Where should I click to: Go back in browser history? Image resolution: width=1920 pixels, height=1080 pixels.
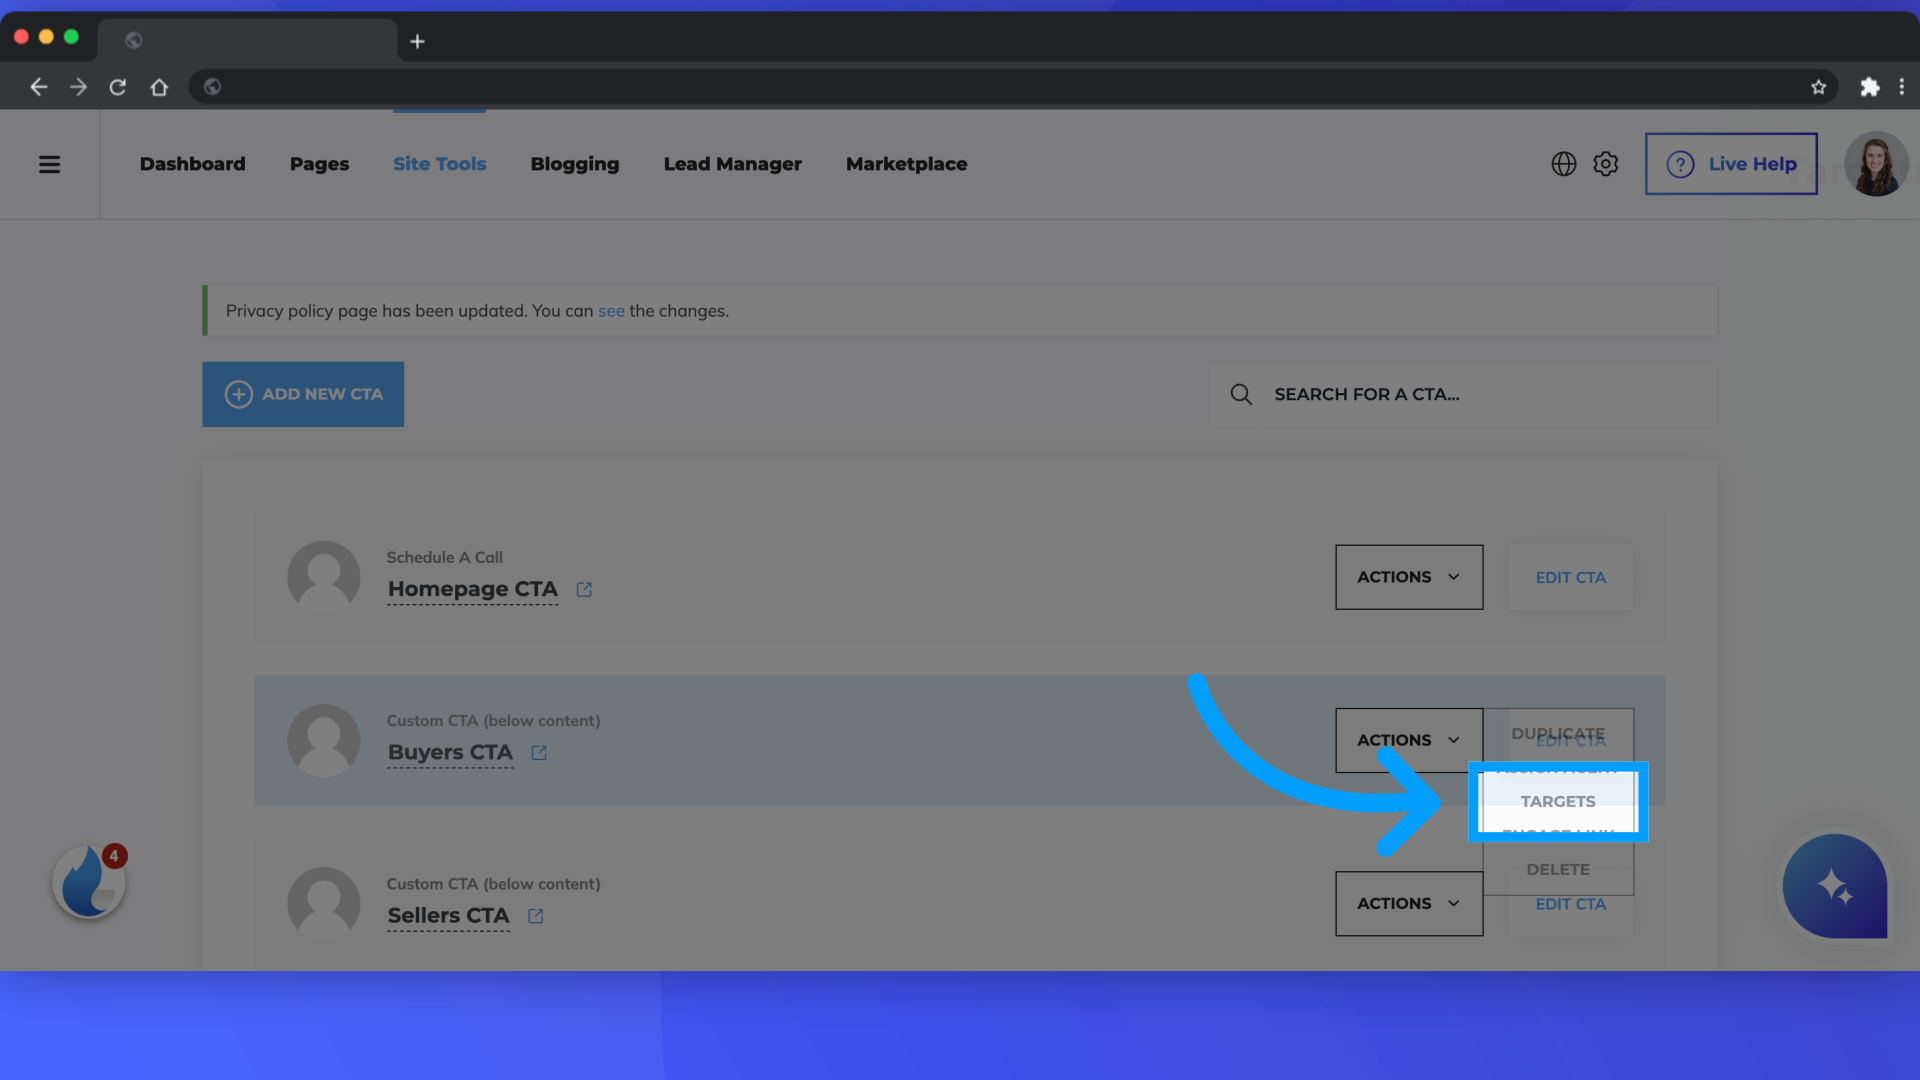38,87
